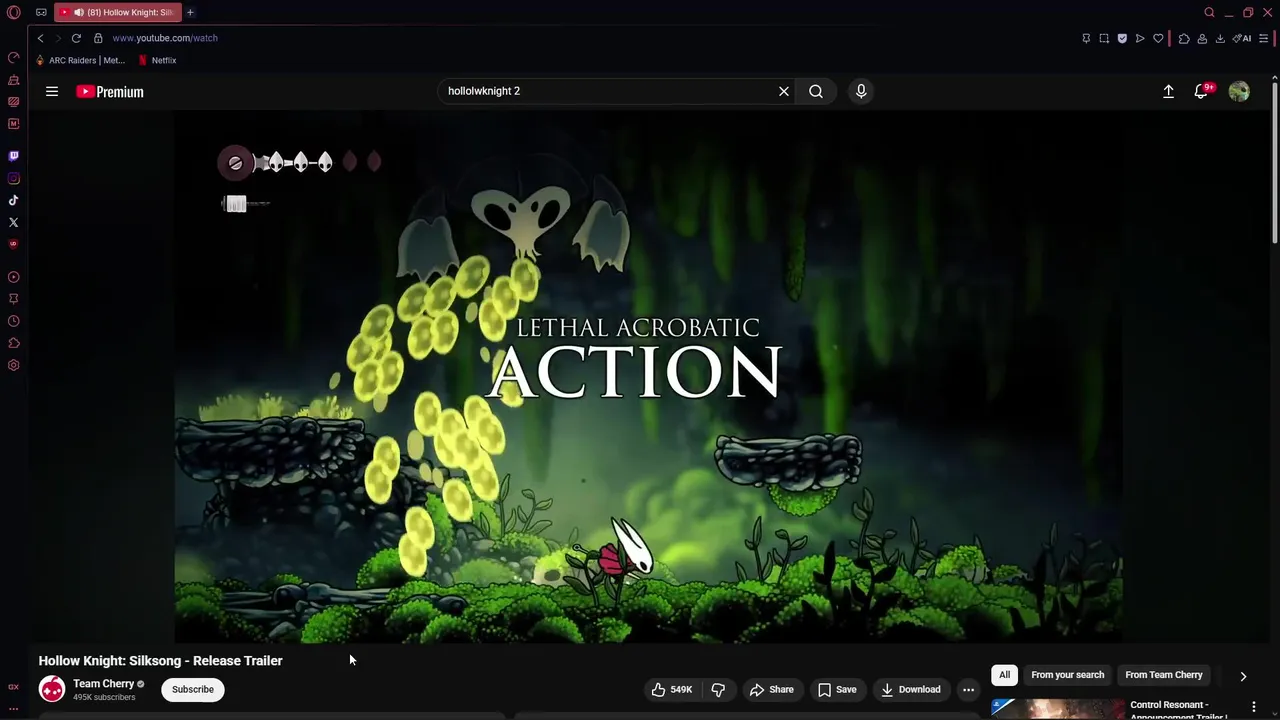Subscribe to Team Cherry
The width and height of the screenshot is (1280, 720).
(193, 689)
